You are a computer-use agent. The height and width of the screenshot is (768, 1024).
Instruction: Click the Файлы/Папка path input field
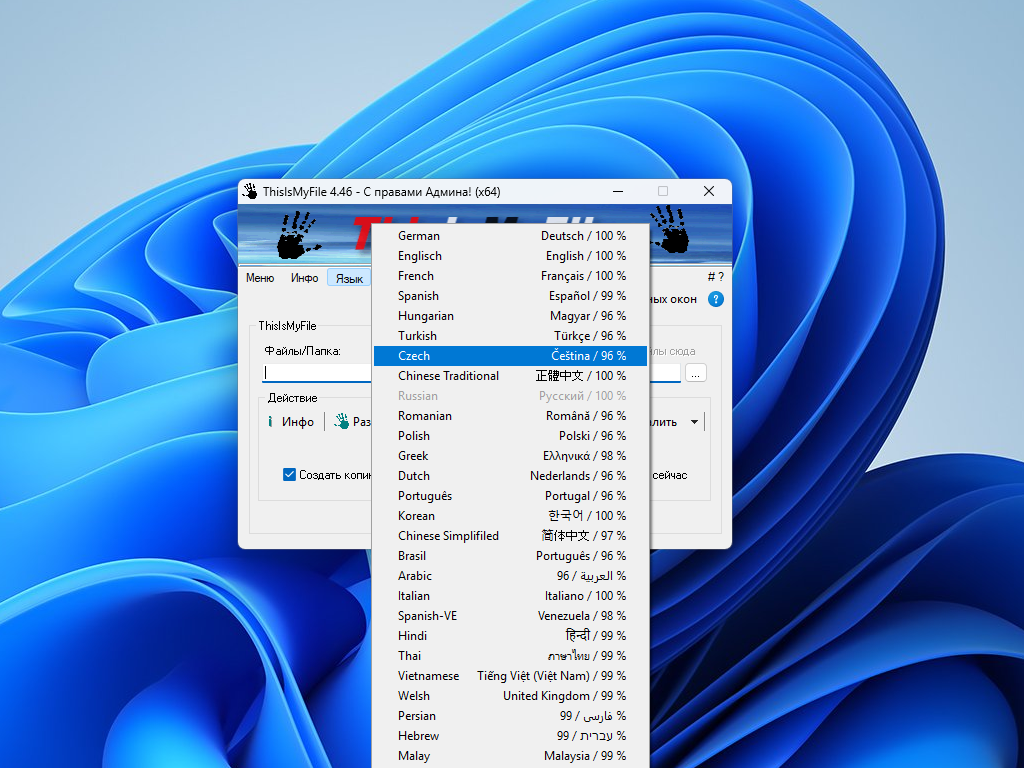click(x=315, y=372)
